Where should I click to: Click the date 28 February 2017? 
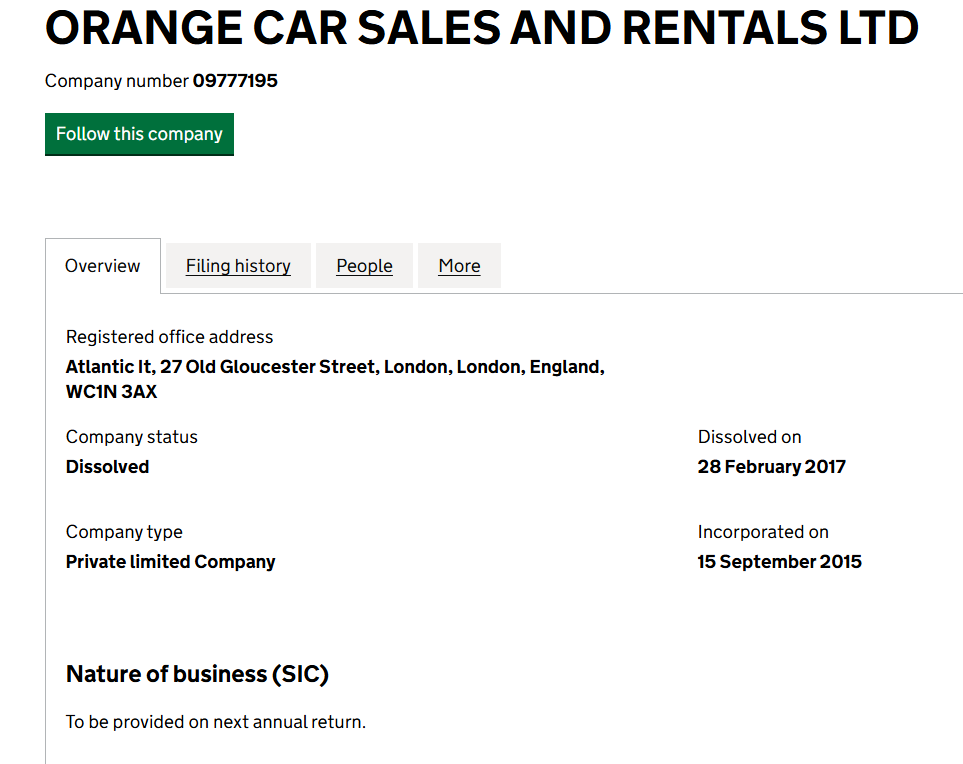pyautogui.click(x=771, y=467)
